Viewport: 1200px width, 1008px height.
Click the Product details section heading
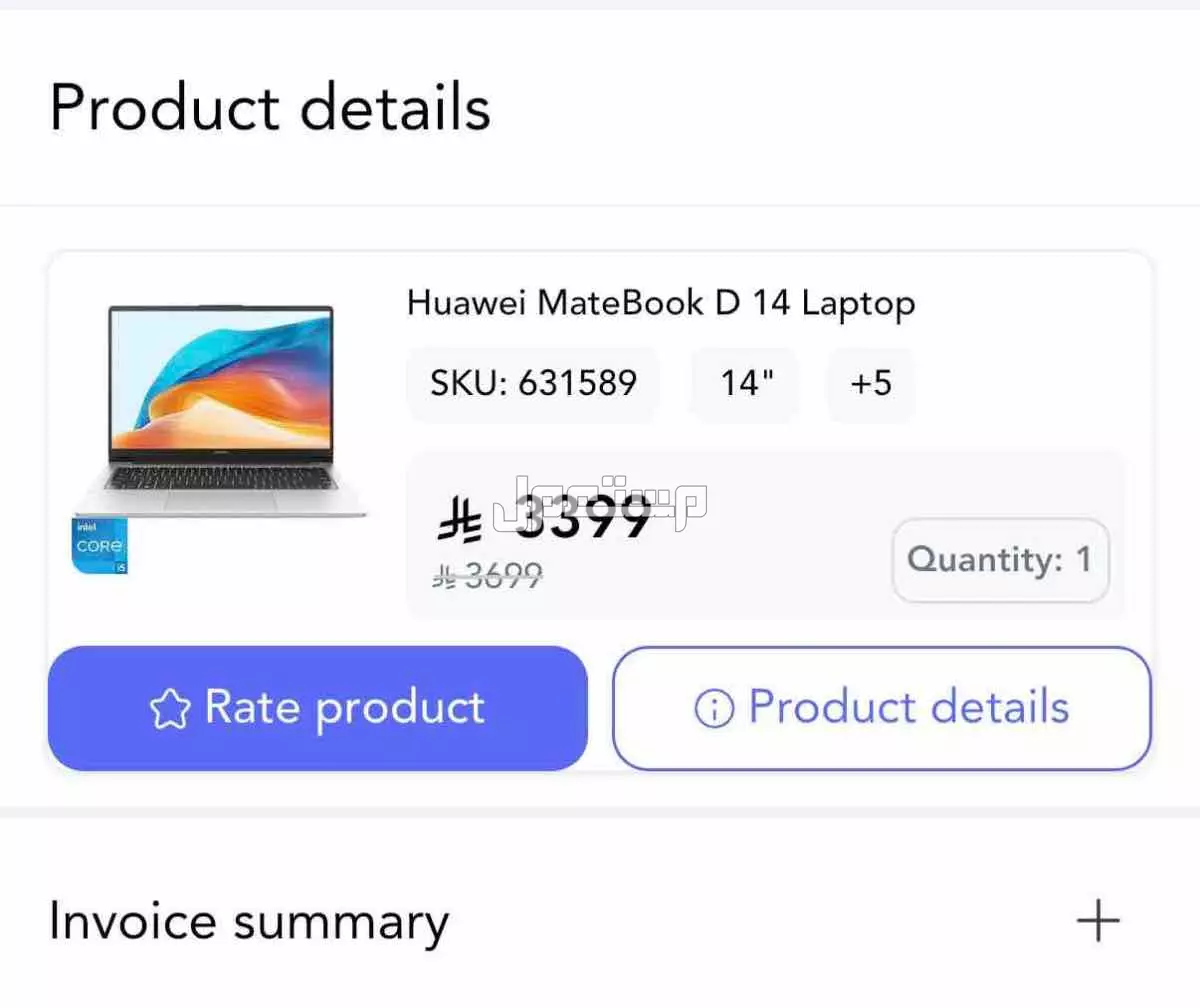270,107
